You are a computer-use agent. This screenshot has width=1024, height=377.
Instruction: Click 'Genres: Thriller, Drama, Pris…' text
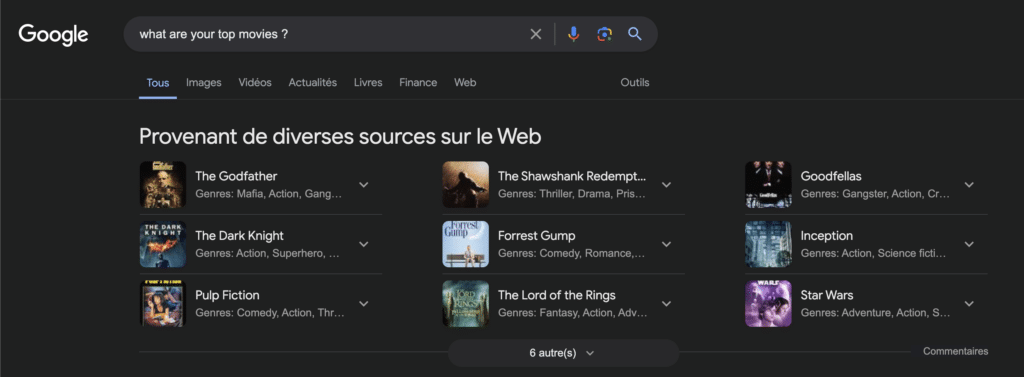(572, 194)
